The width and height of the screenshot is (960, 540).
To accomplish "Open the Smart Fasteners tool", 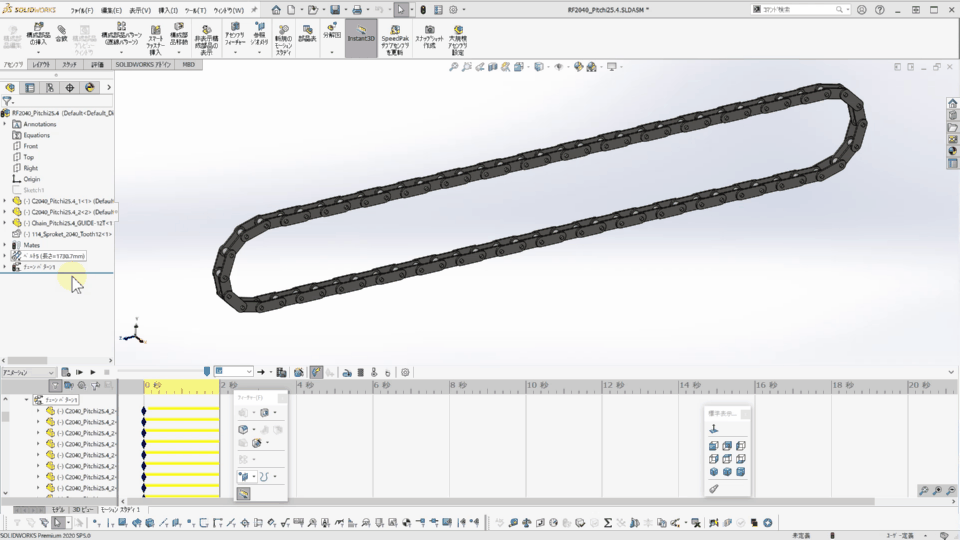I will [x=156, y=40].
